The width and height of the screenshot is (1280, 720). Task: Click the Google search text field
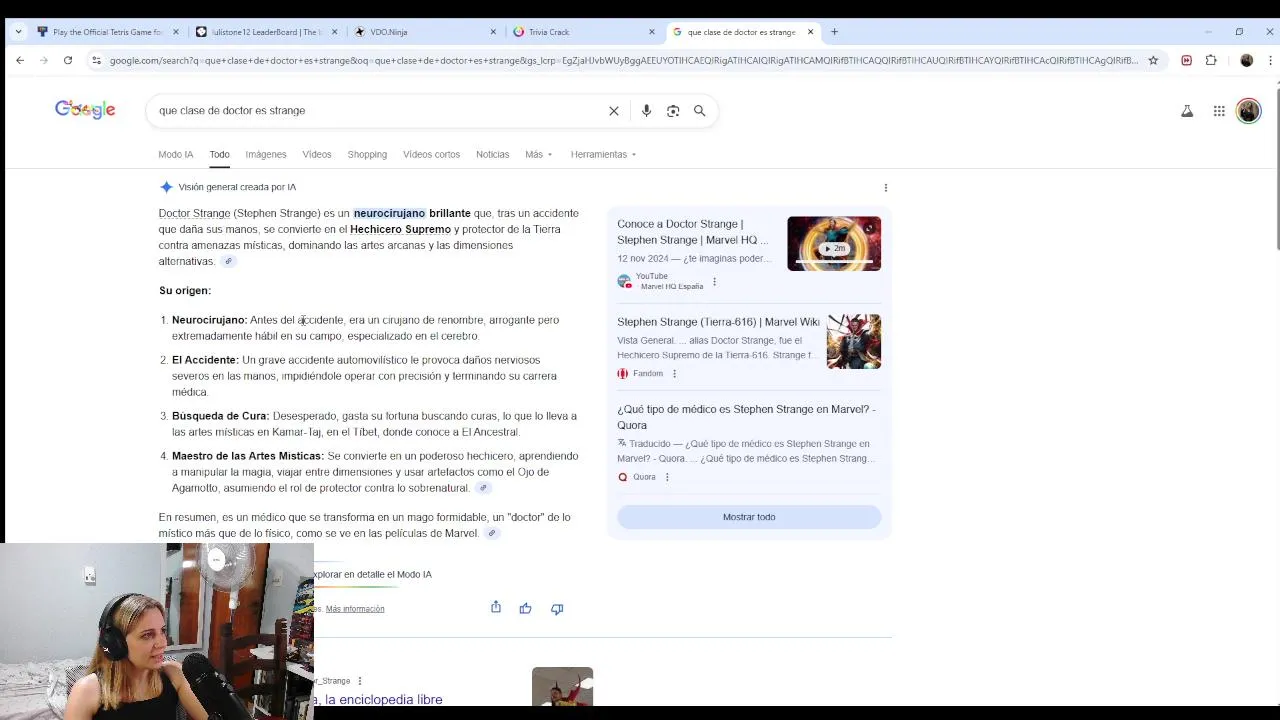tap(380, 110)
